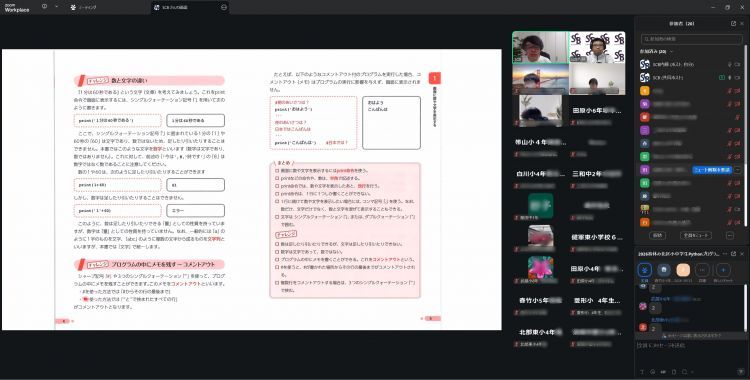750x380 pixels.
Task: Pop out the chat panel
Action: coord(734,254)
